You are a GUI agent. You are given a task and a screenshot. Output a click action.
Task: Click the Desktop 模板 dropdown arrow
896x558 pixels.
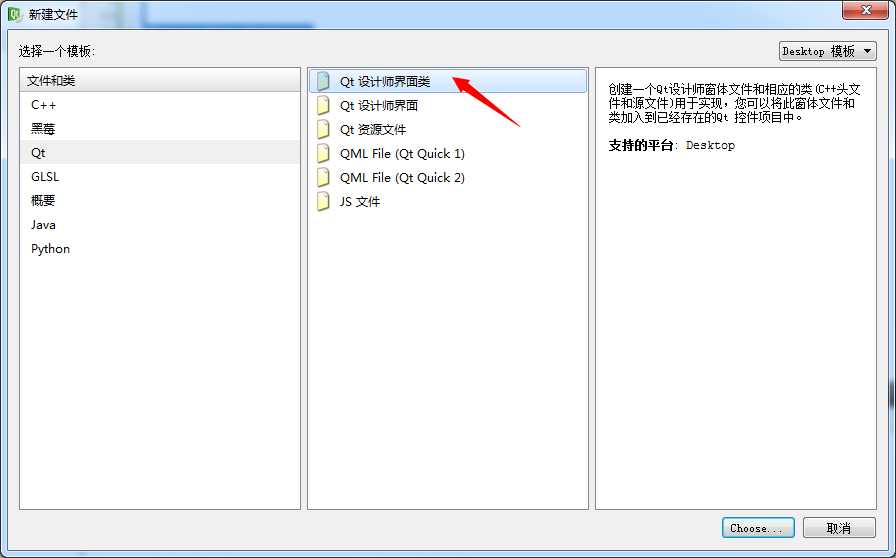pos(867,51)
